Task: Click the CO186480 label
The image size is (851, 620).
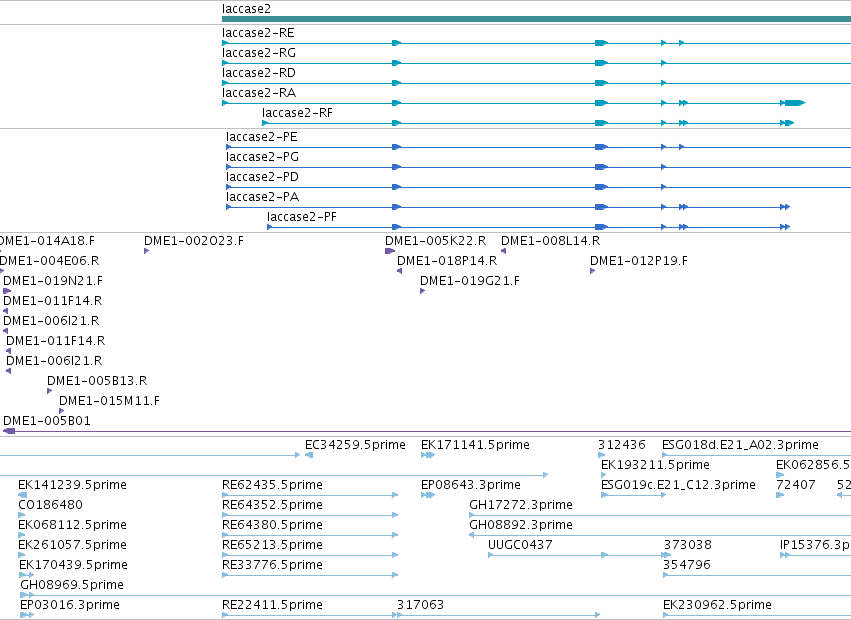Action: tap(50, 505)
